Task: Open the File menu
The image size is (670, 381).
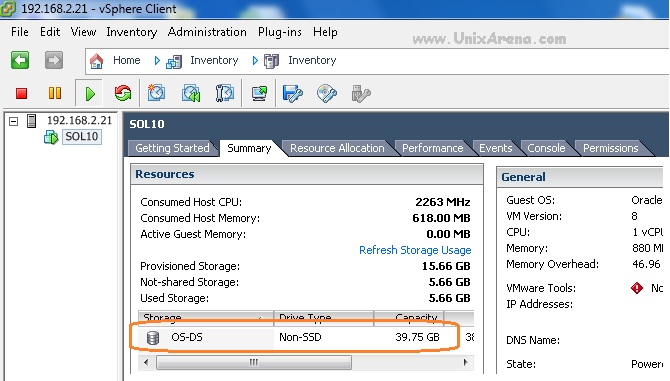Action: point(20,32)
